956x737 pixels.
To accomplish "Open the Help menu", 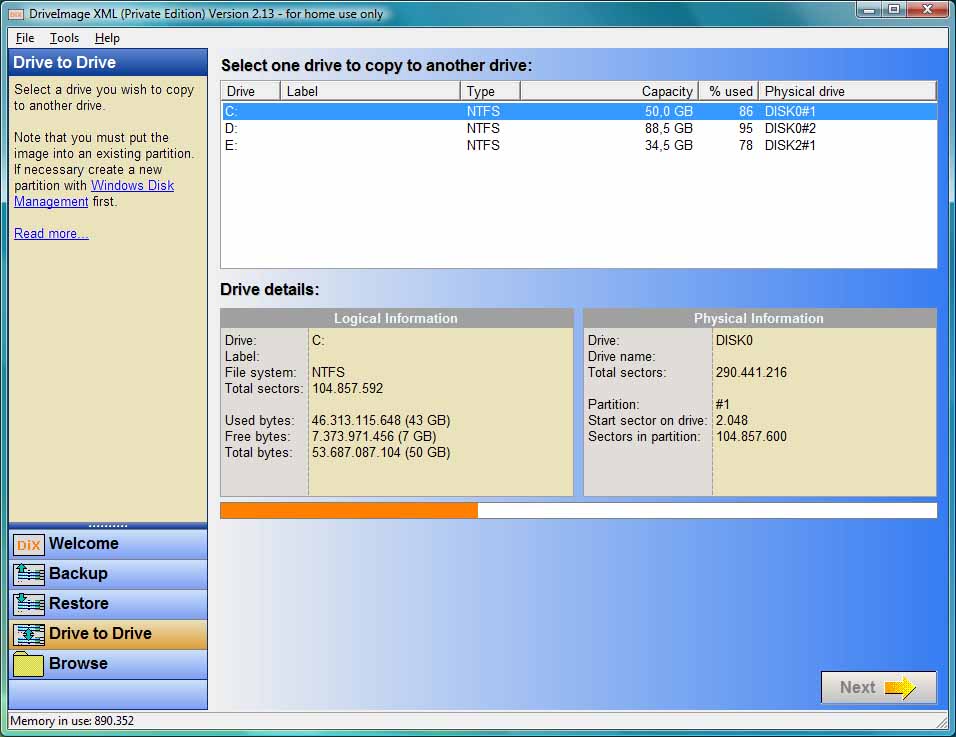I will click(107, 38).
